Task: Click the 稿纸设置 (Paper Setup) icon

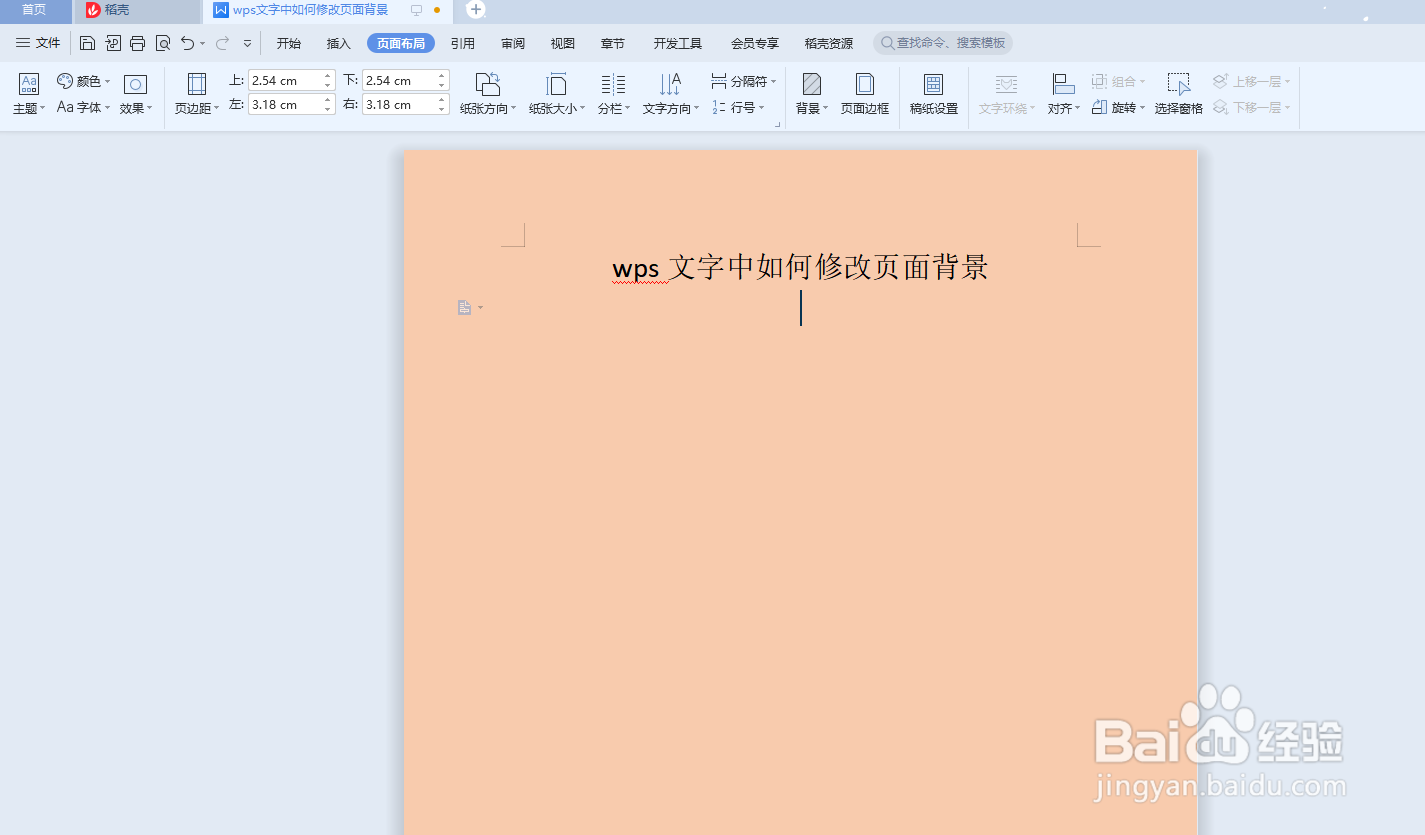Action: [x=932, y=93]
